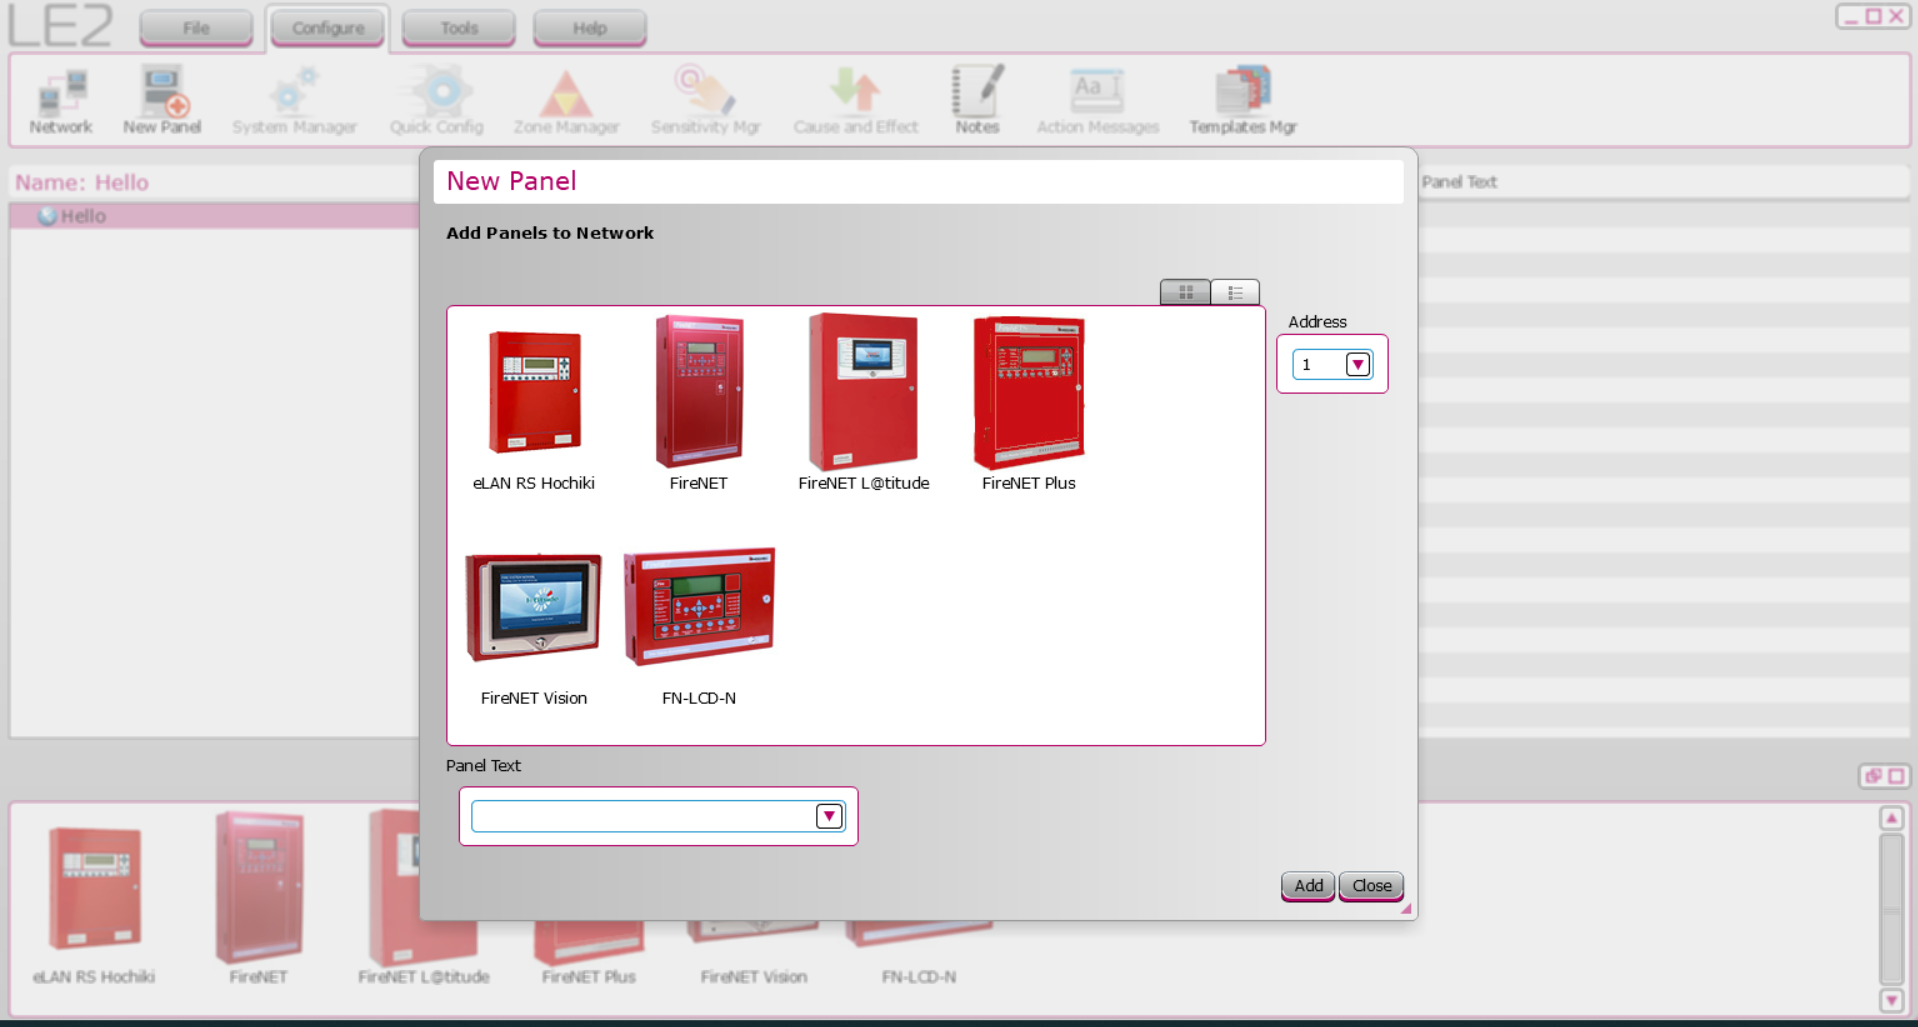The height and width of the screenshot is (1027, 1918).
Task: Open the Cause and Effect editor
Action: click(x=855, y=99)
